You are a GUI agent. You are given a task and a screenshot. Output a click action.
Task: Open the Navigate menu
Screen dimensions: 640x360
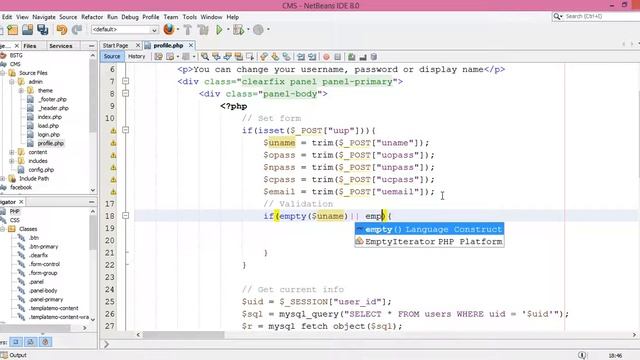pos(44,17)
